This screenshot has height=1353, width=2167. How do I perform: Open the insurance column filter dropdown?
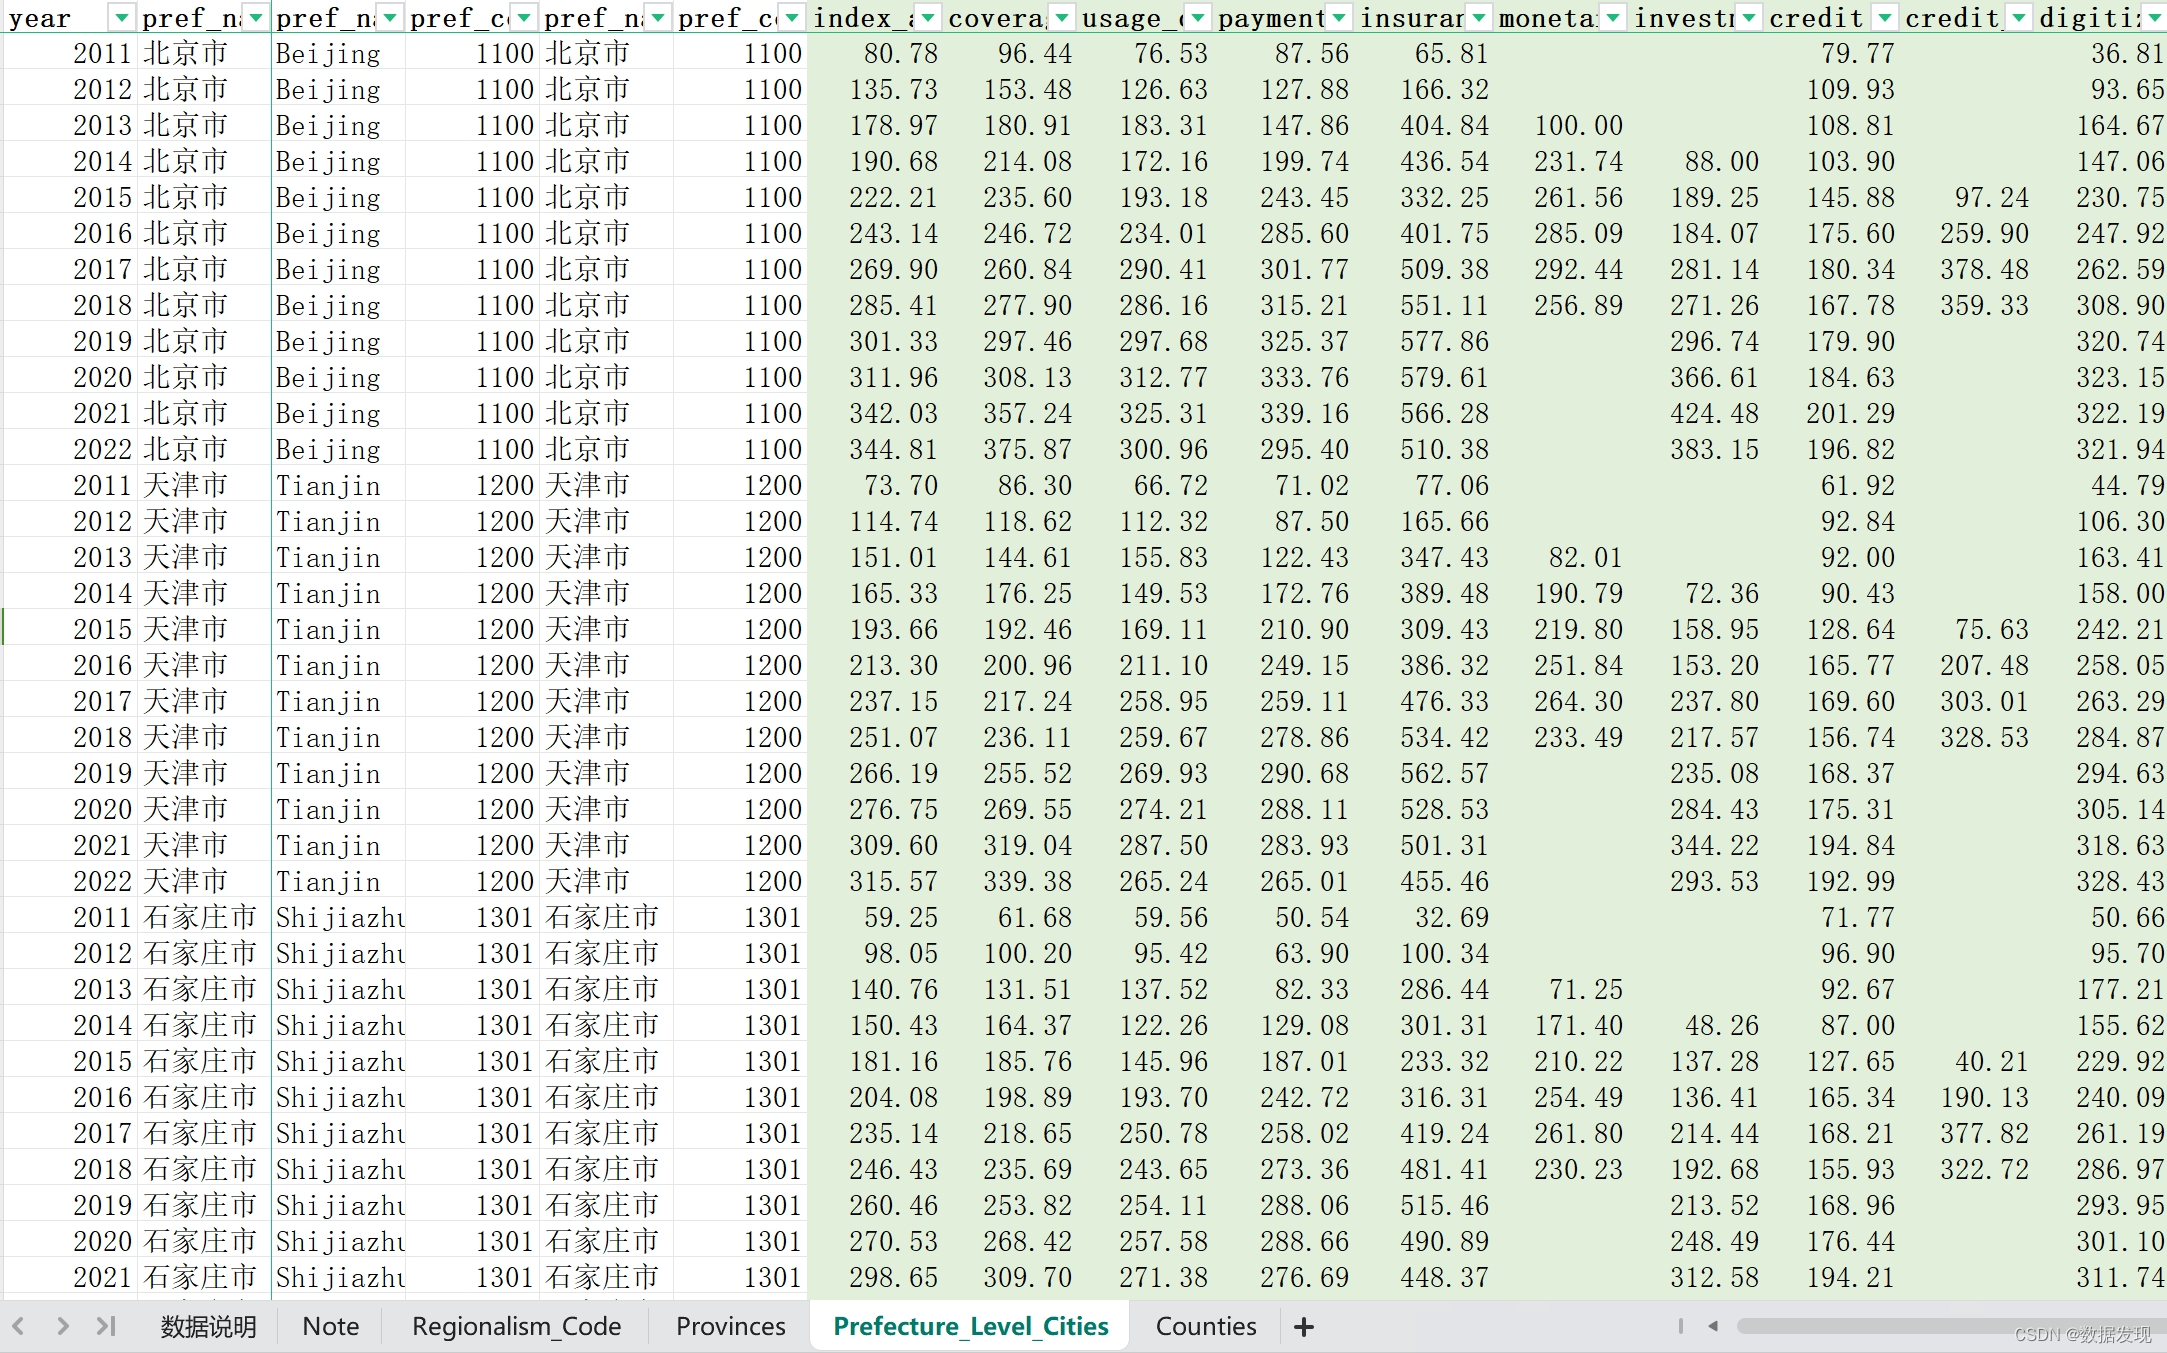pyautogui.click(x=1478, y=18)
